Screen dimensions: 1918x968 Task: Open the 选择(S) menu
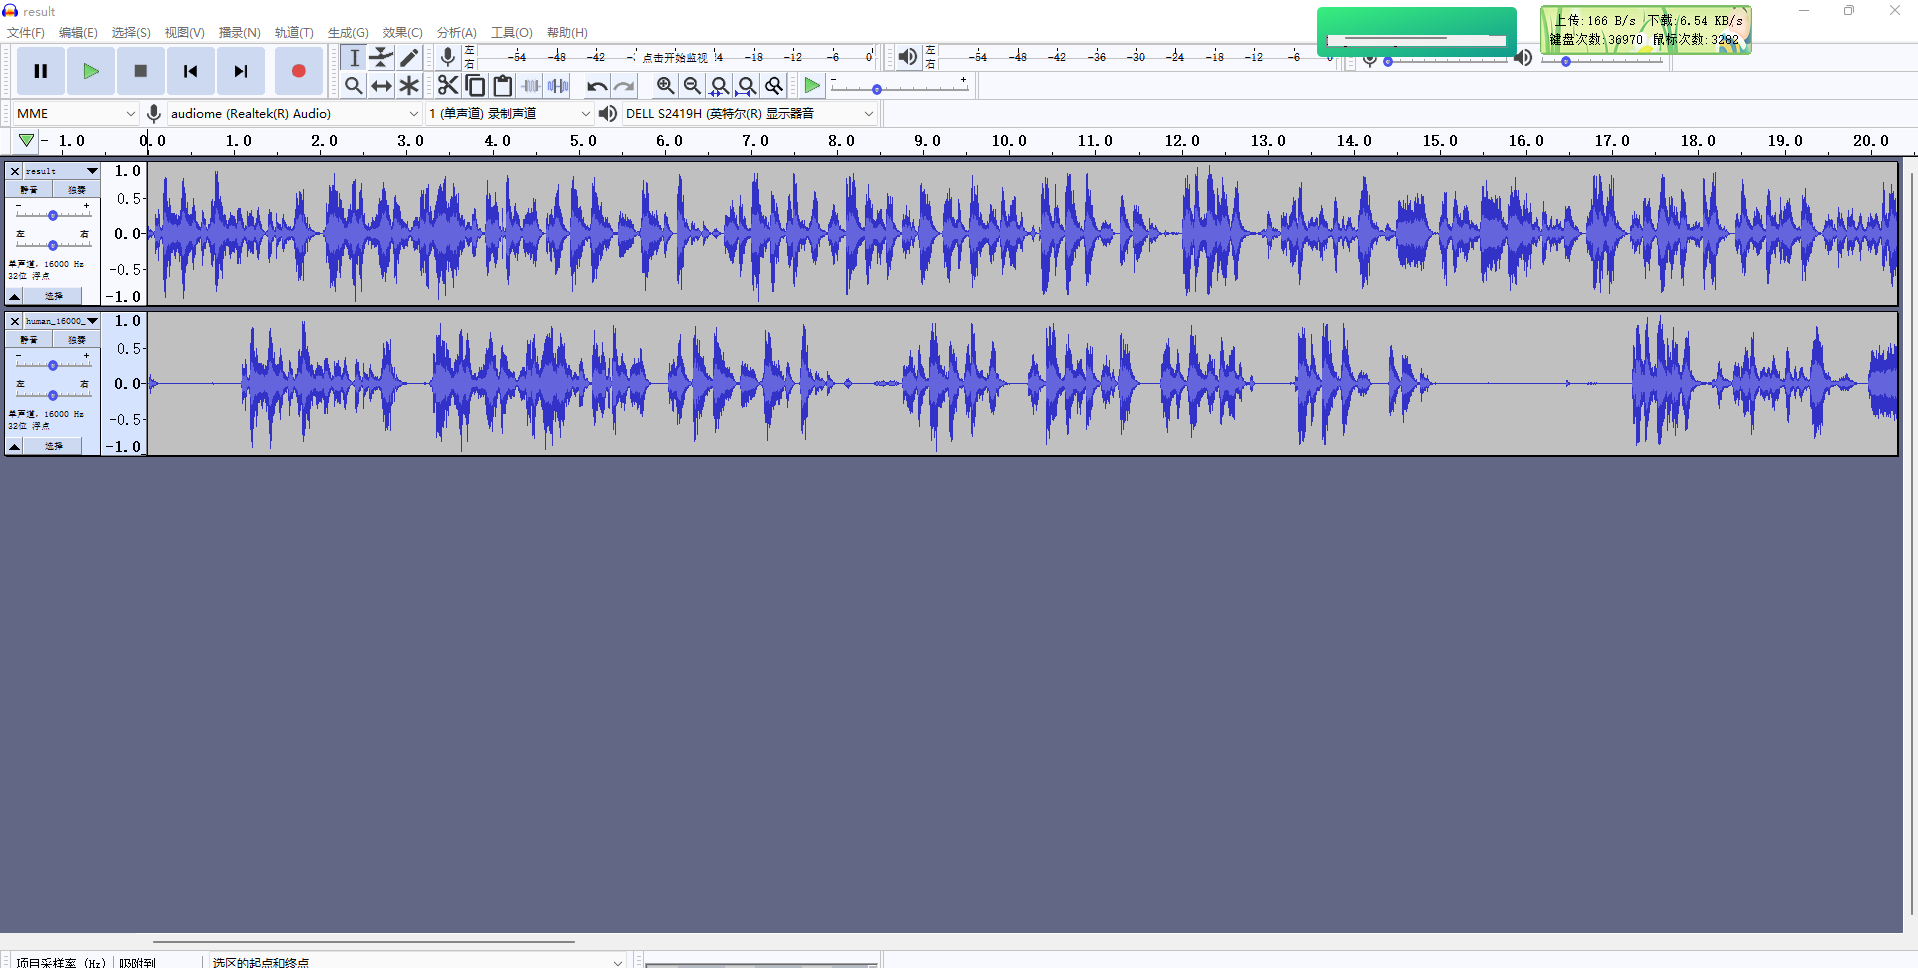(x=131, y=33)
